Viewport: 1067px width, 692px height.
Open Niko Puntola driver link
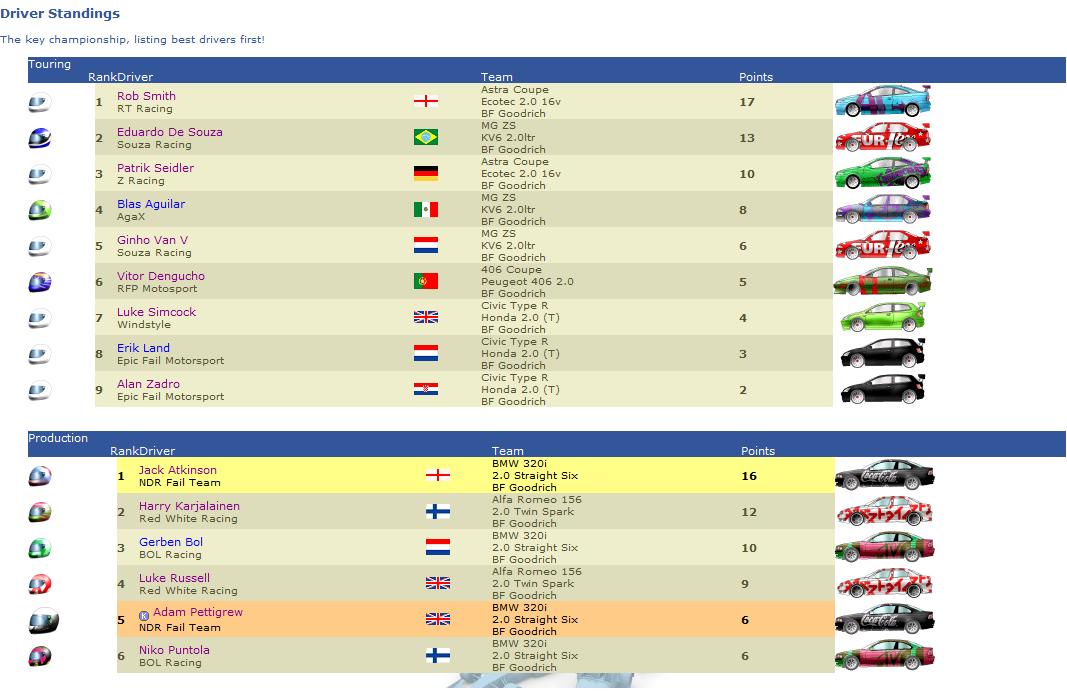[174, 650]
